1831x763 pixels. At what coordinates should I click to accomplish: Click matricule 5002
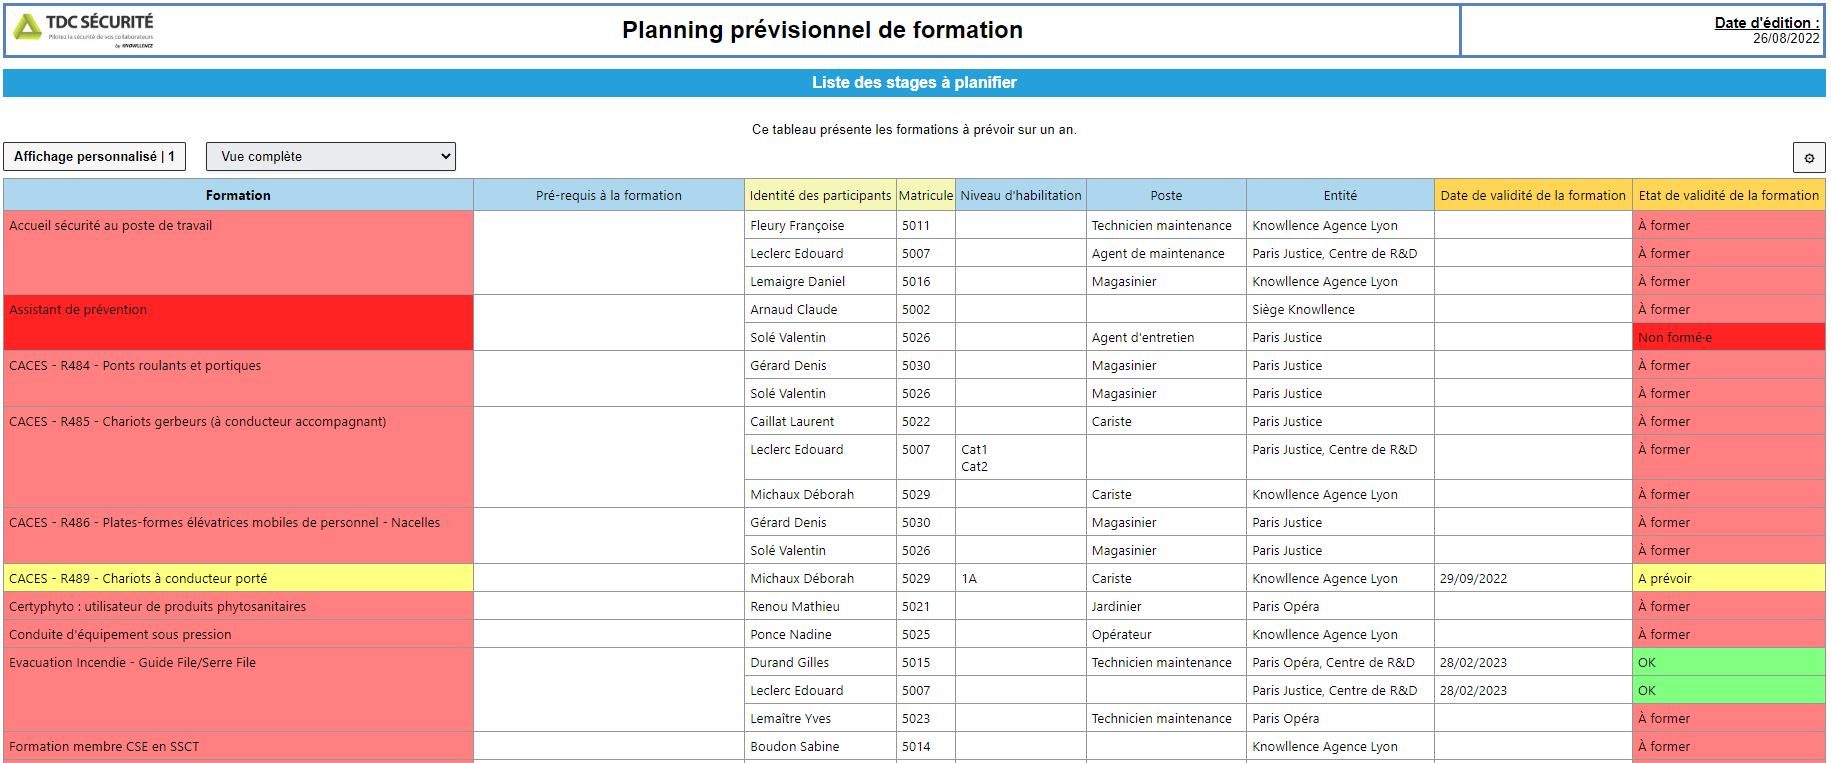[916, 309]
